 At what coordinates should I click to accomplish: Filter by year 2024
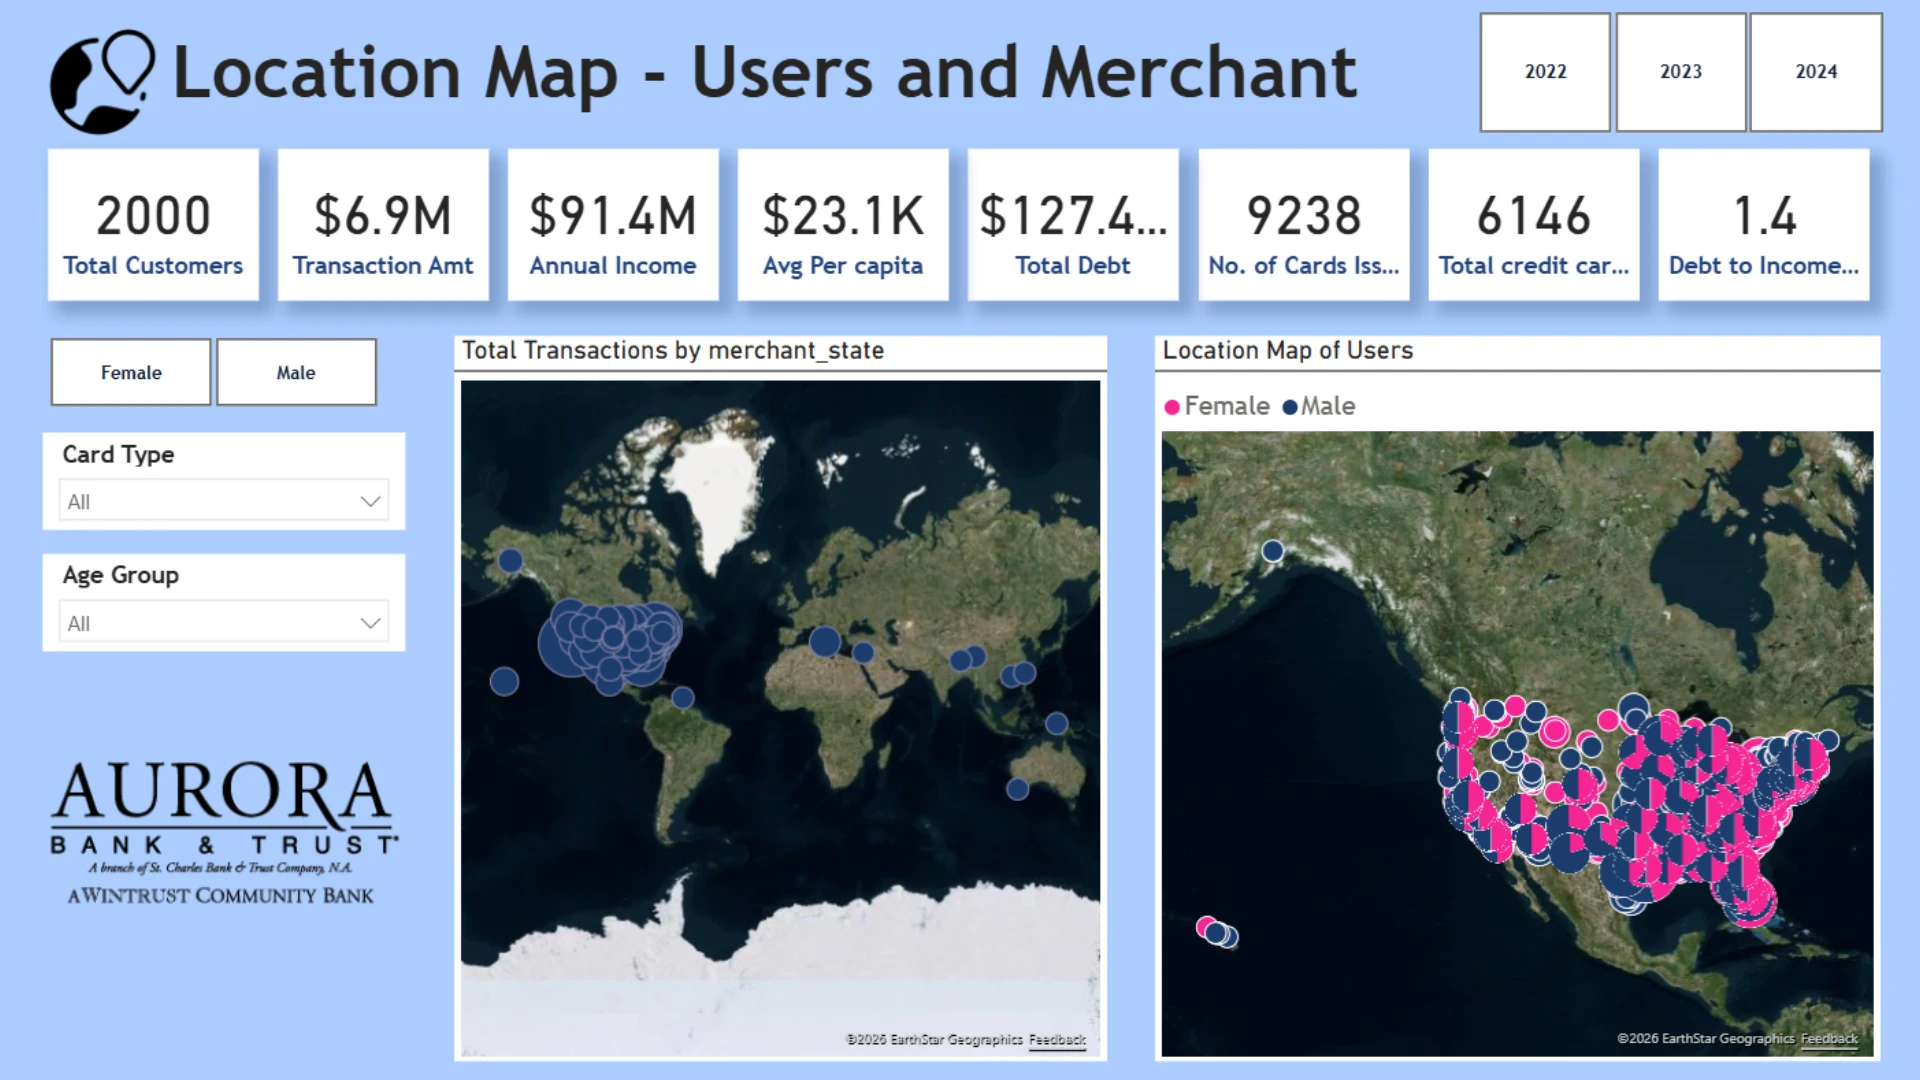coord(1816,72)
